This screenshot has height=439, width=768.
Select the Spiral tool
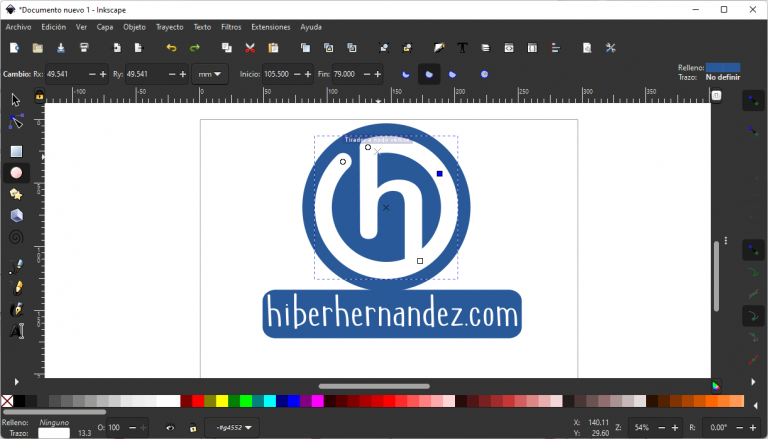pos(16,237)
